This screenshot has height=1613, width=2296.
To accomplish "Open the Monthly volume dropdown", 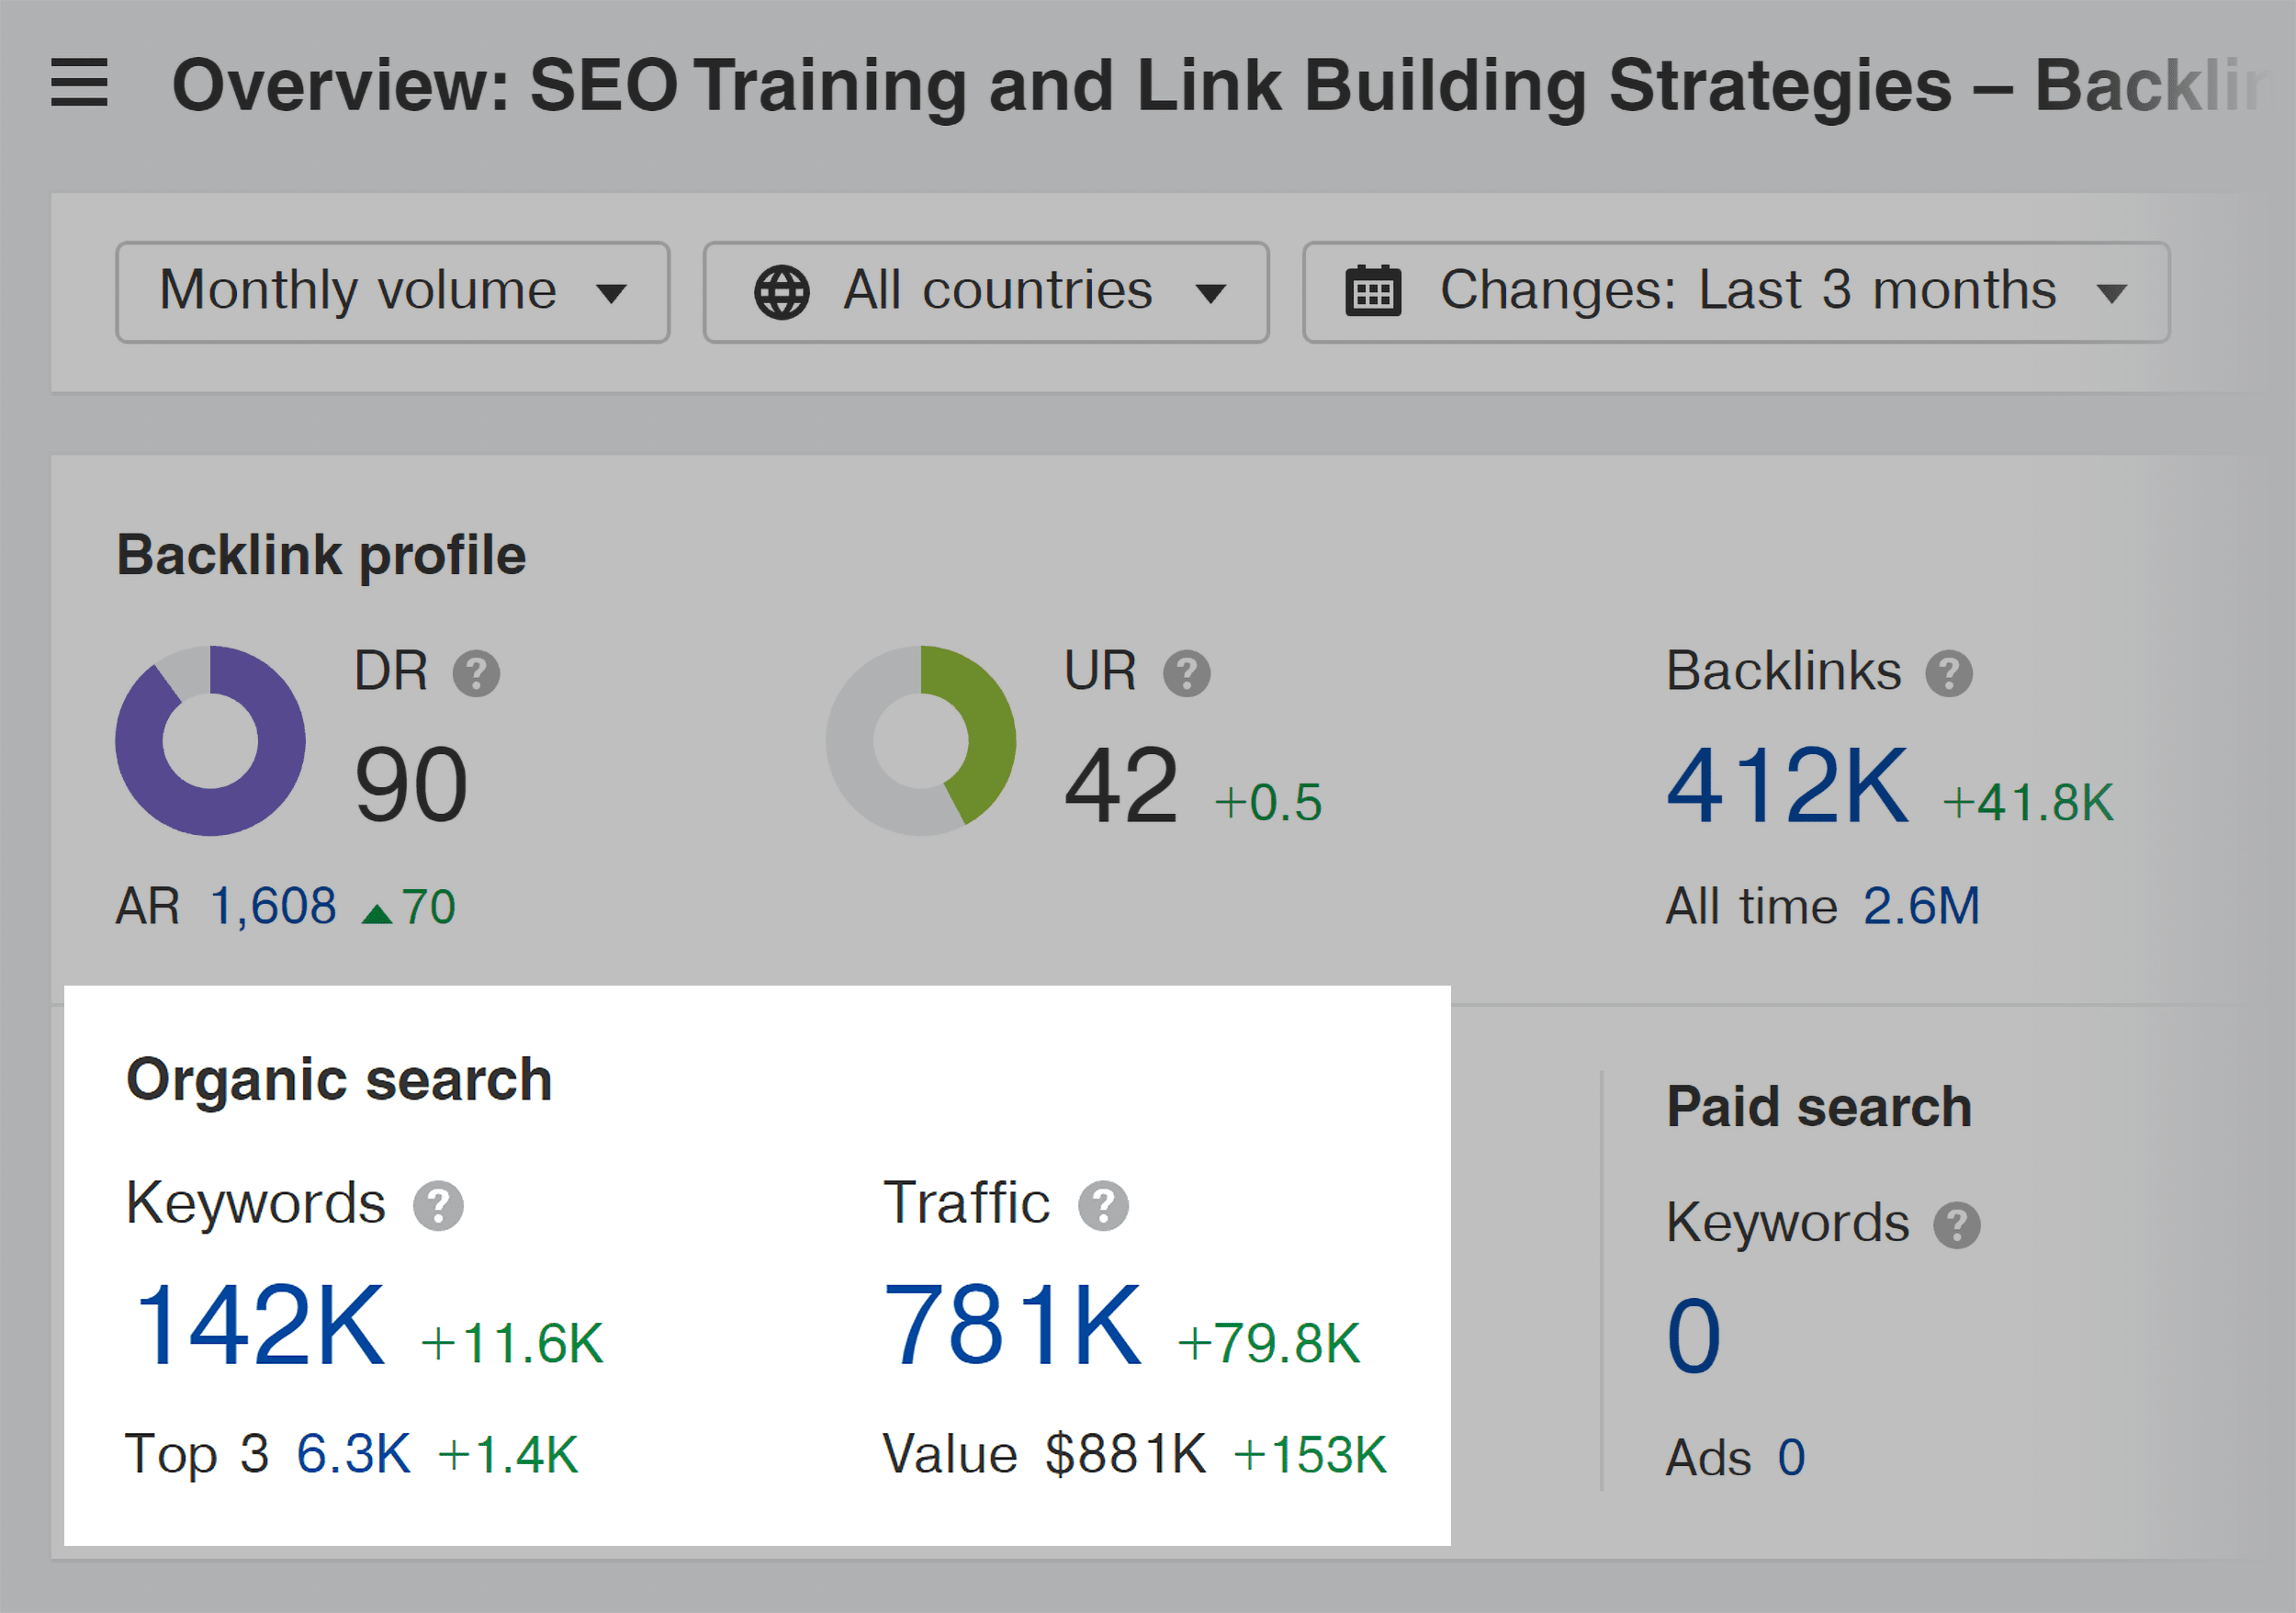I will [392, 291].
